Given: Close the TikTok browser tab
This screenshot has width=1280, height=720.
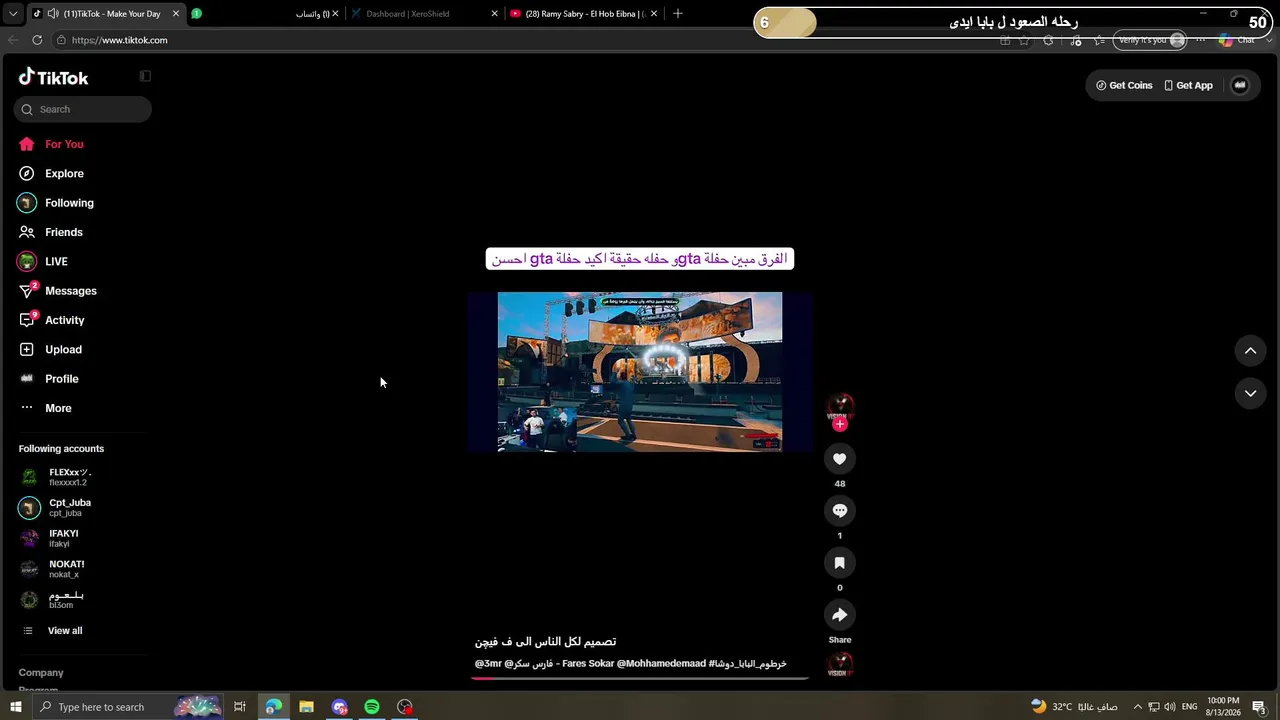Looking at the screenshot, I should click(176, 14).
